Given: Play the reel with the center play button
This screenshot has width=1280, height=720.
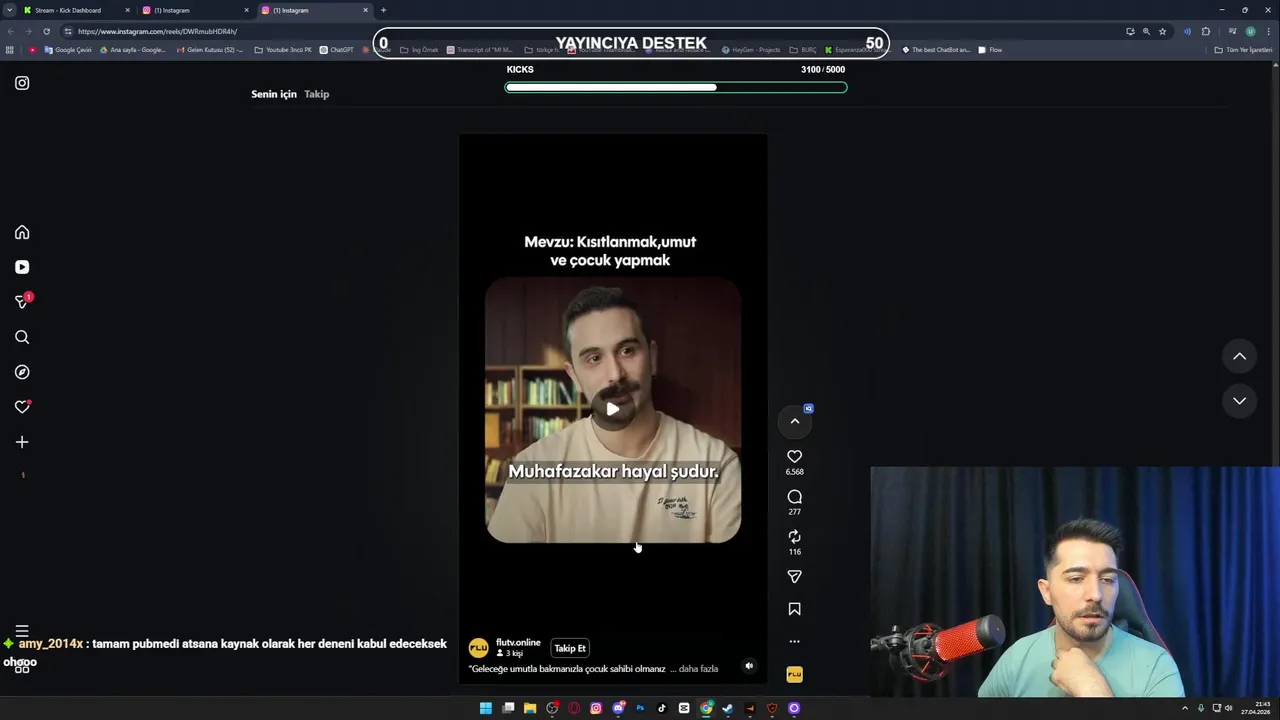Looking at the screenshot, I should point(613,408).
